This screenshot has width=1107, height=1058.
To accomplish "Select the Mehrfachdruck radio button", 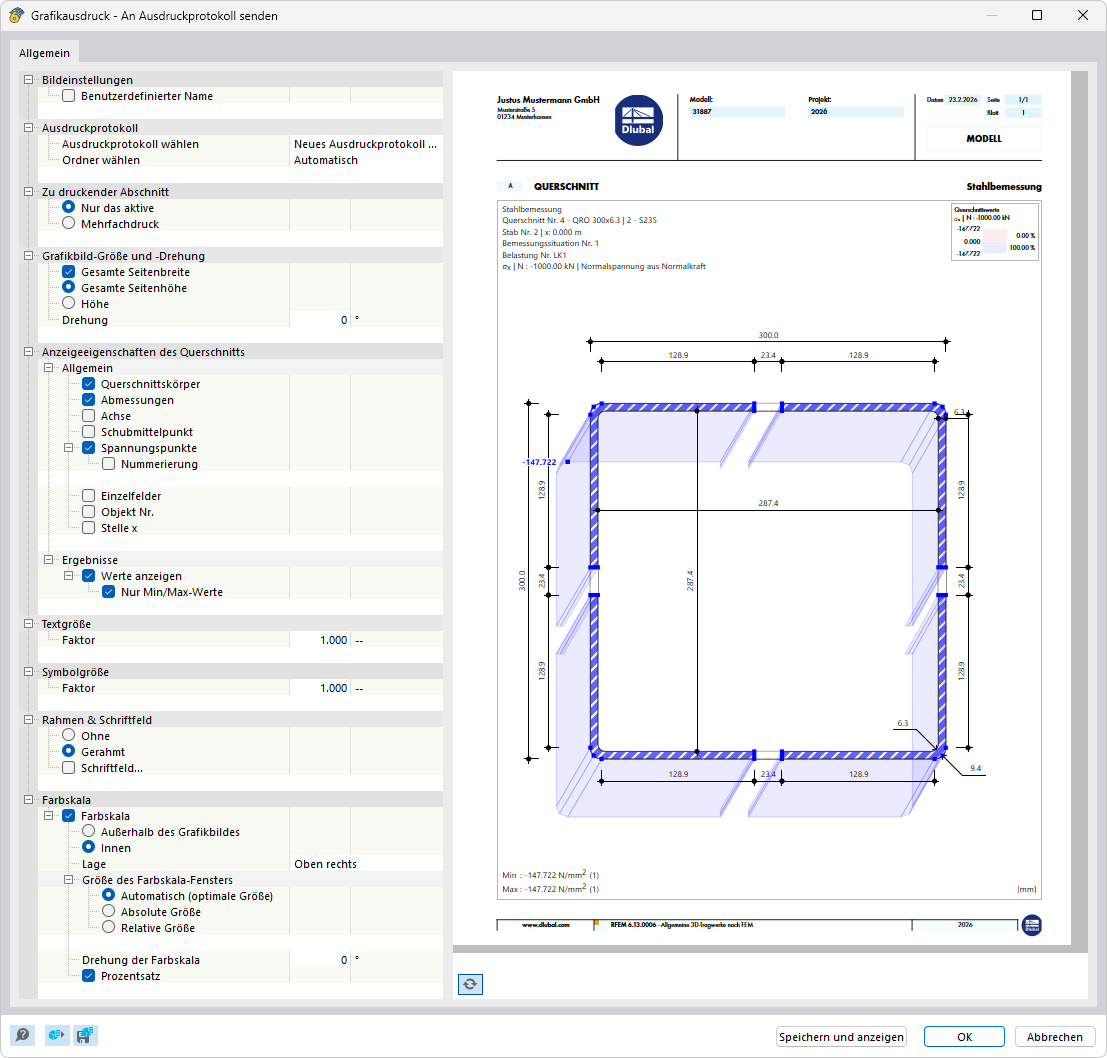I will coord(68,224).
